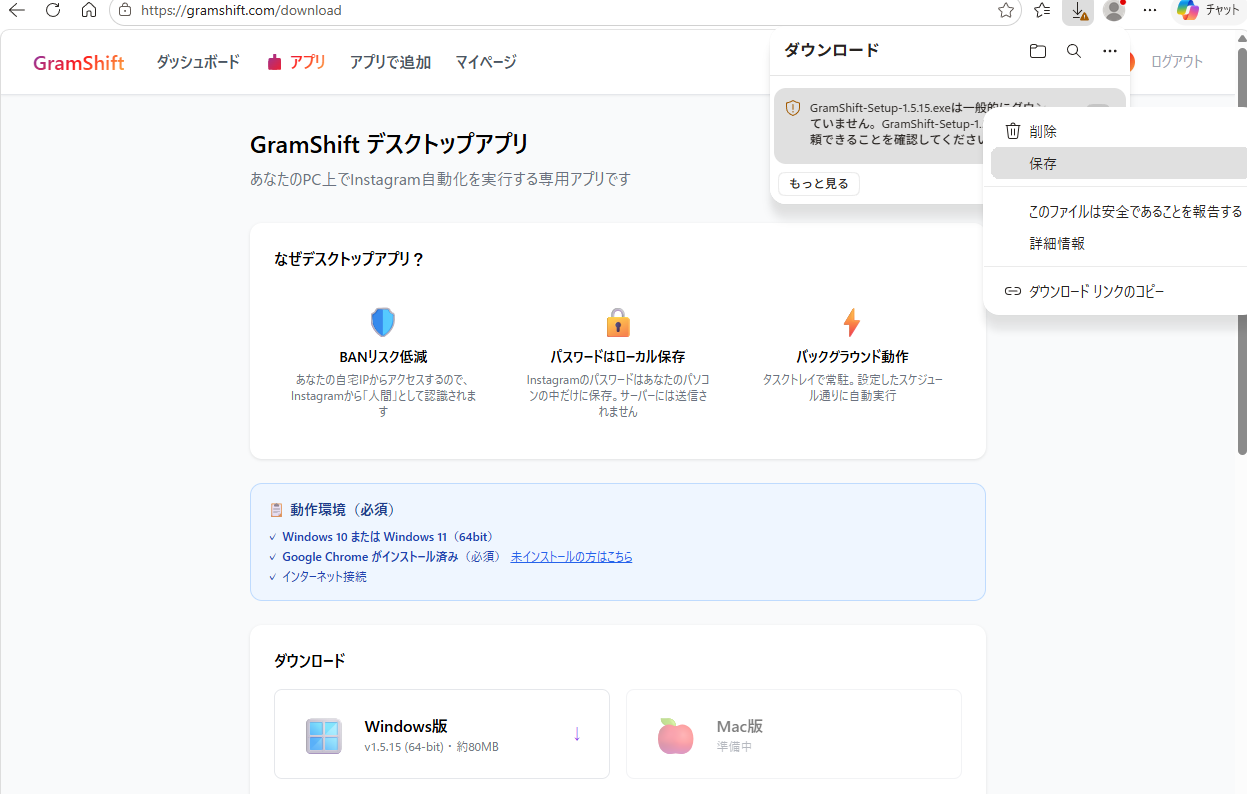The height and width of the screenshot is (794, 1247).
Task: Search downloads with magnifier icon
Action: pos(1074,51)
